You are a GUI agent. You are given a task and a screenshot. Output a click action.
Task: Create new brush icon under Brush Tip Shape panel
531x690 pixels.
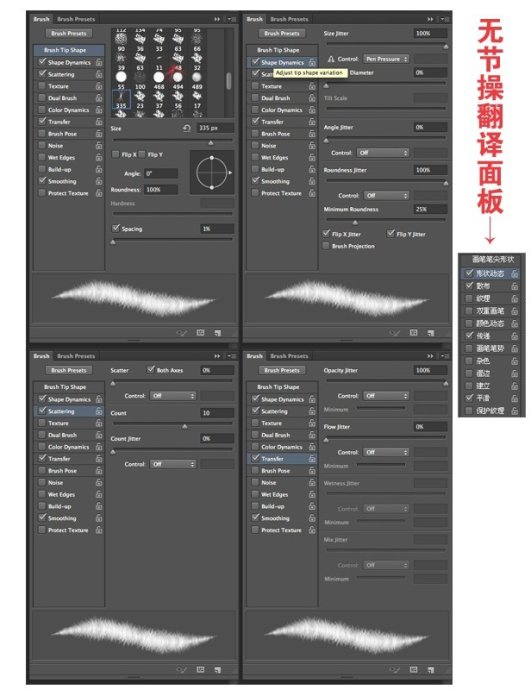pyautogui.click(x=218, y=333)
